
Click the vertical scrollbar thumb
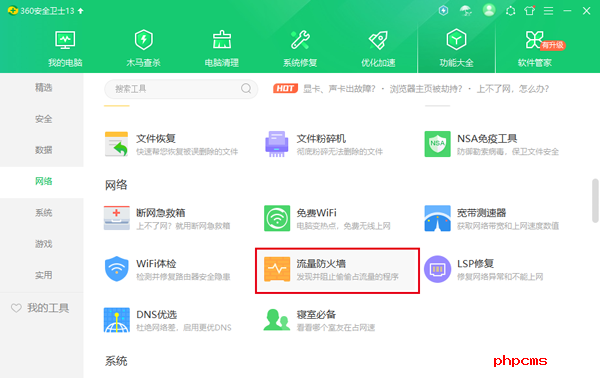(595, 200)
